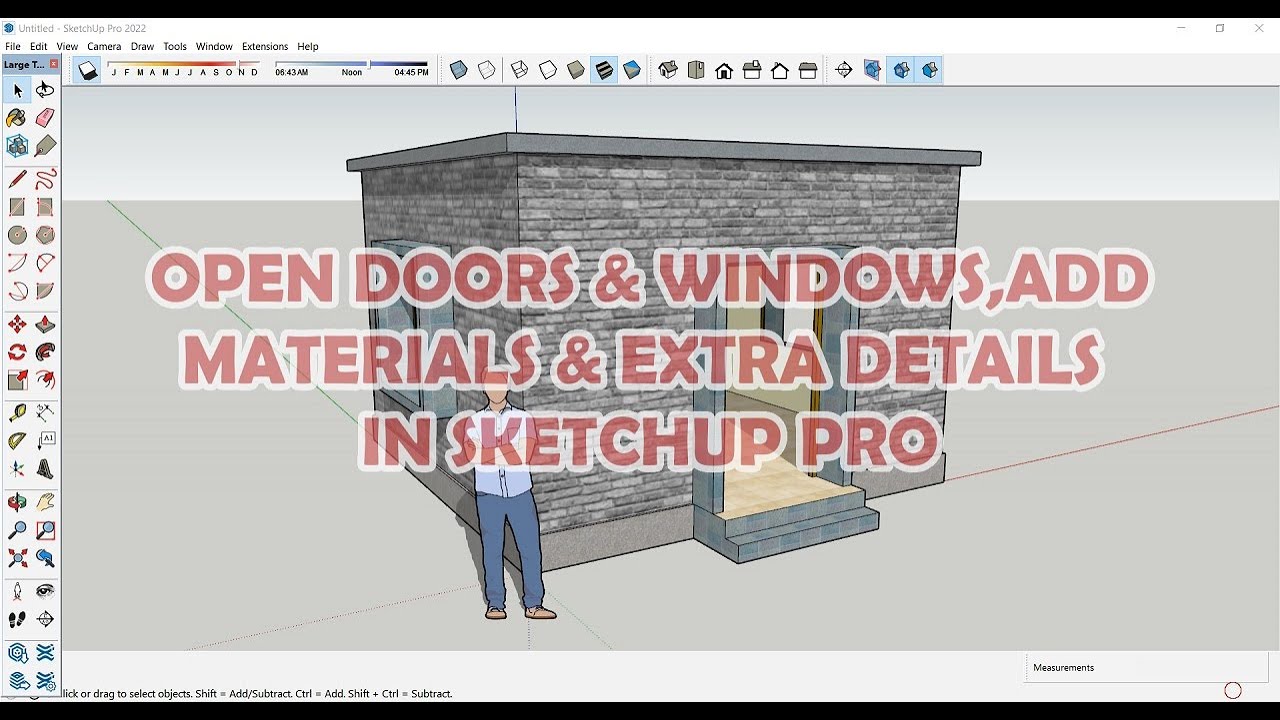Toggle Display Section Fill
Screen dimensions: 1280x720
coord(930,70)
